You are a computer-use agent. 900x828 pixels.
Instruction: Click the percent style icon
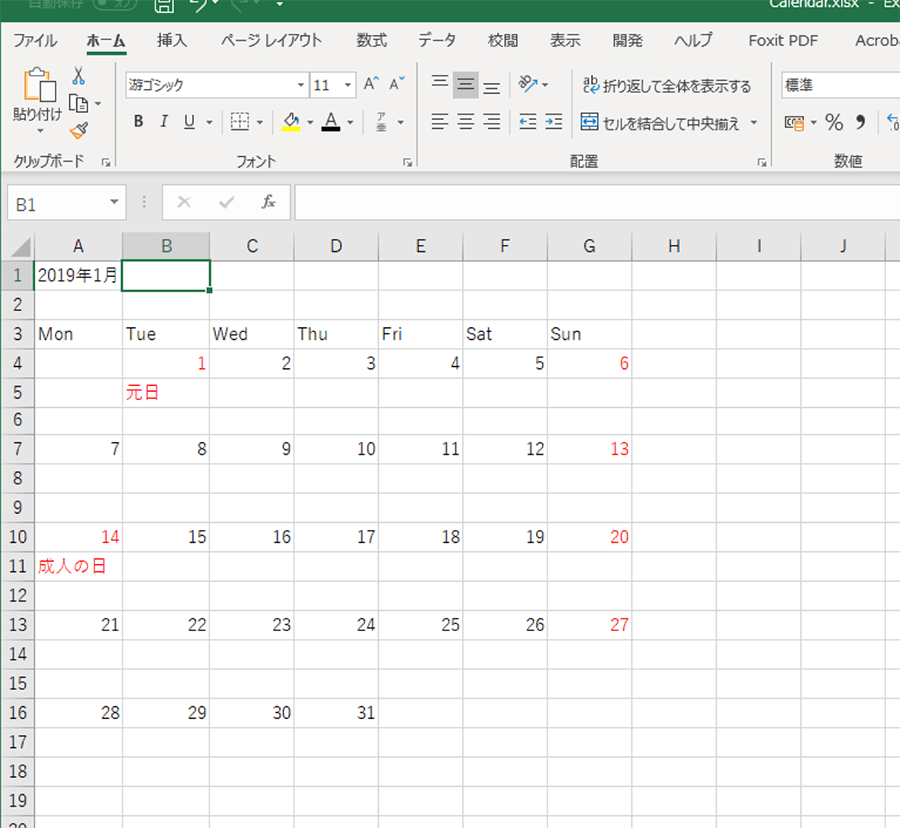coord(834,122)
